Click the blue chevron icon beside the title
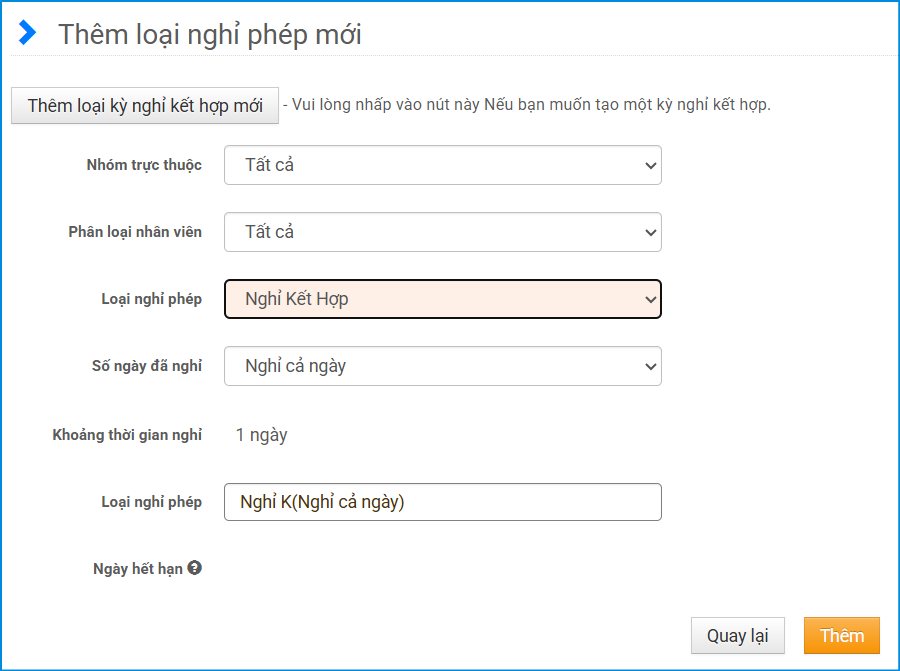 [28, 33]
